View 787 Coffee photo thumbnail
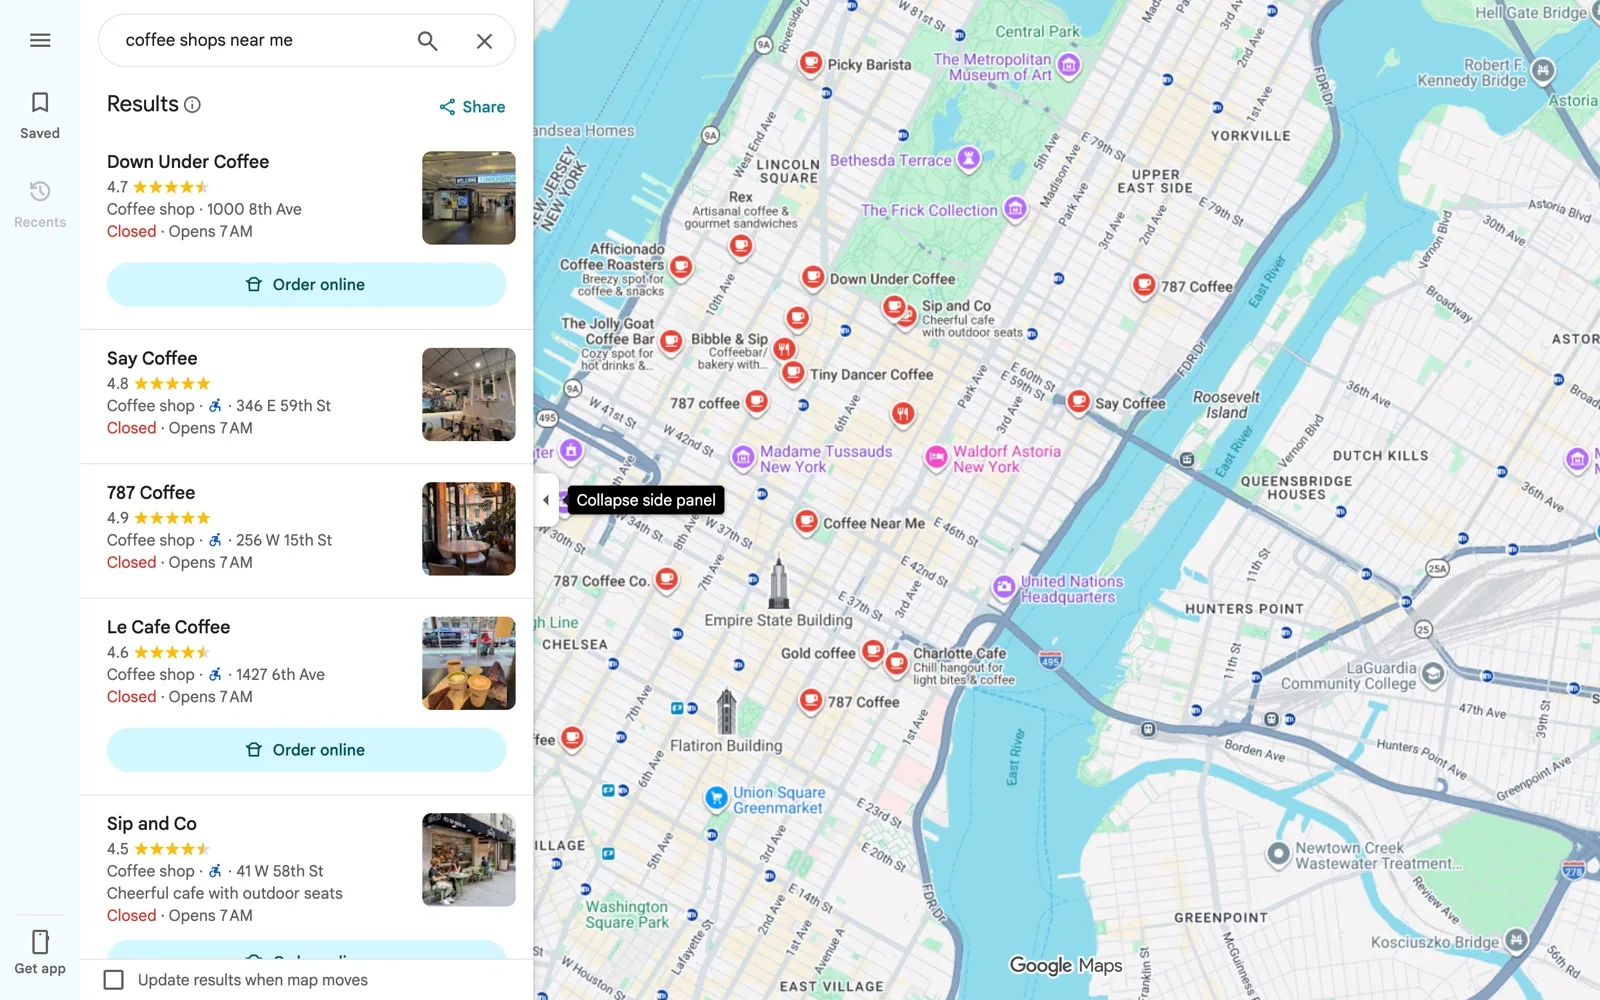 point(469,529)
